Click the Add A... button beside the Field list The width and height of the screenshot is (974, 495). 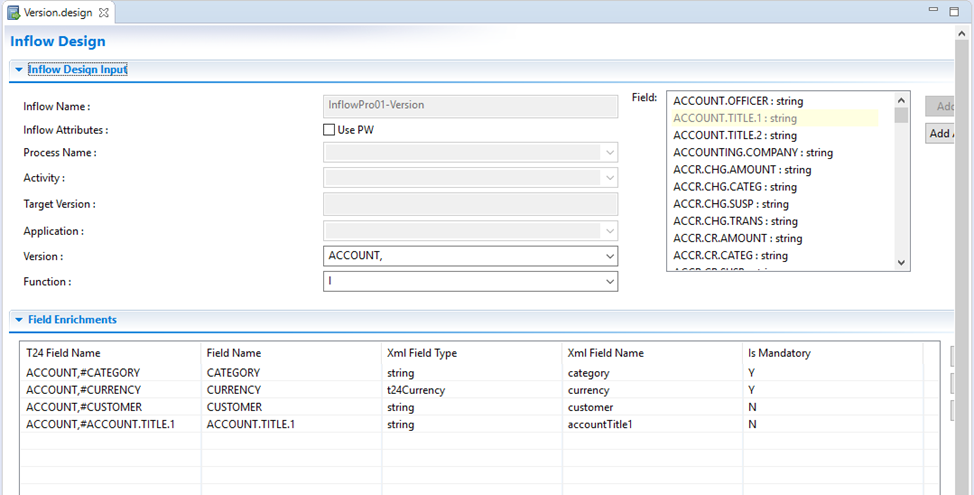tap(940, 133)
